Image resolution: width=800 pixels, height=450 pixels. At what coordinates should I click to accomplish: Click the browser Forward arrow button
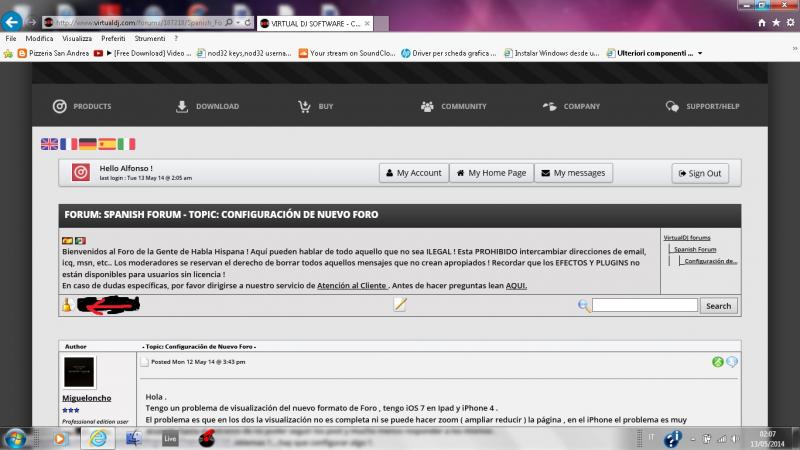pyautogui.click(x=32, y=22)
